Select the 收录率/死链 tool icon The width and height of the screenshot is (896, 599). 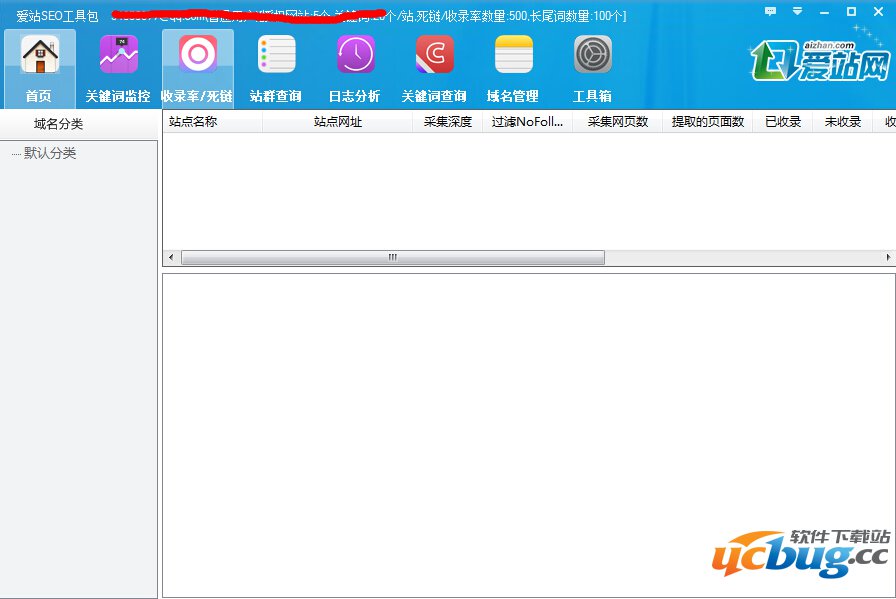(x=197, y=67)
